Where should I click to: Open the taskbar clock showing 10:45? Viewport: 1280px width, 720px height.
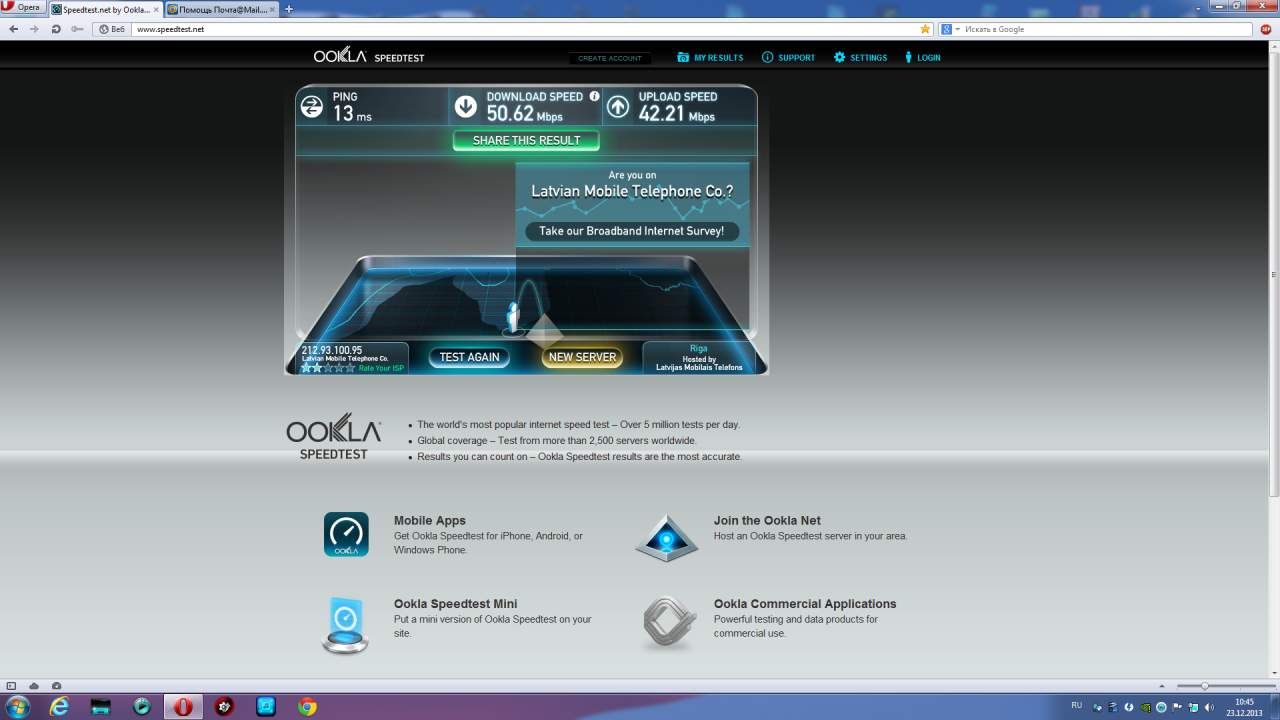(1245, 707)
